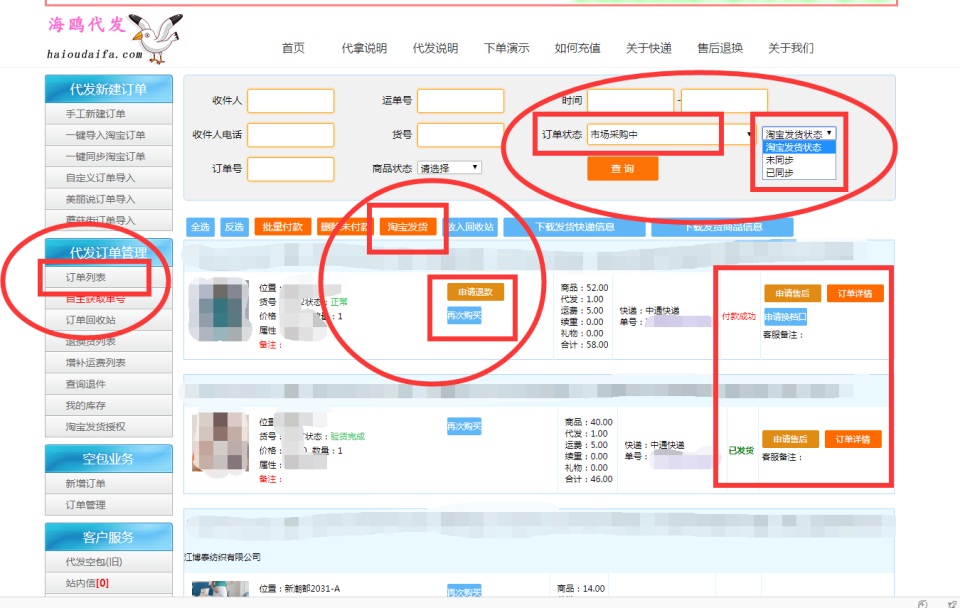Open the 订单状态 dropdown showing 市场采购中

pos(671,134)
